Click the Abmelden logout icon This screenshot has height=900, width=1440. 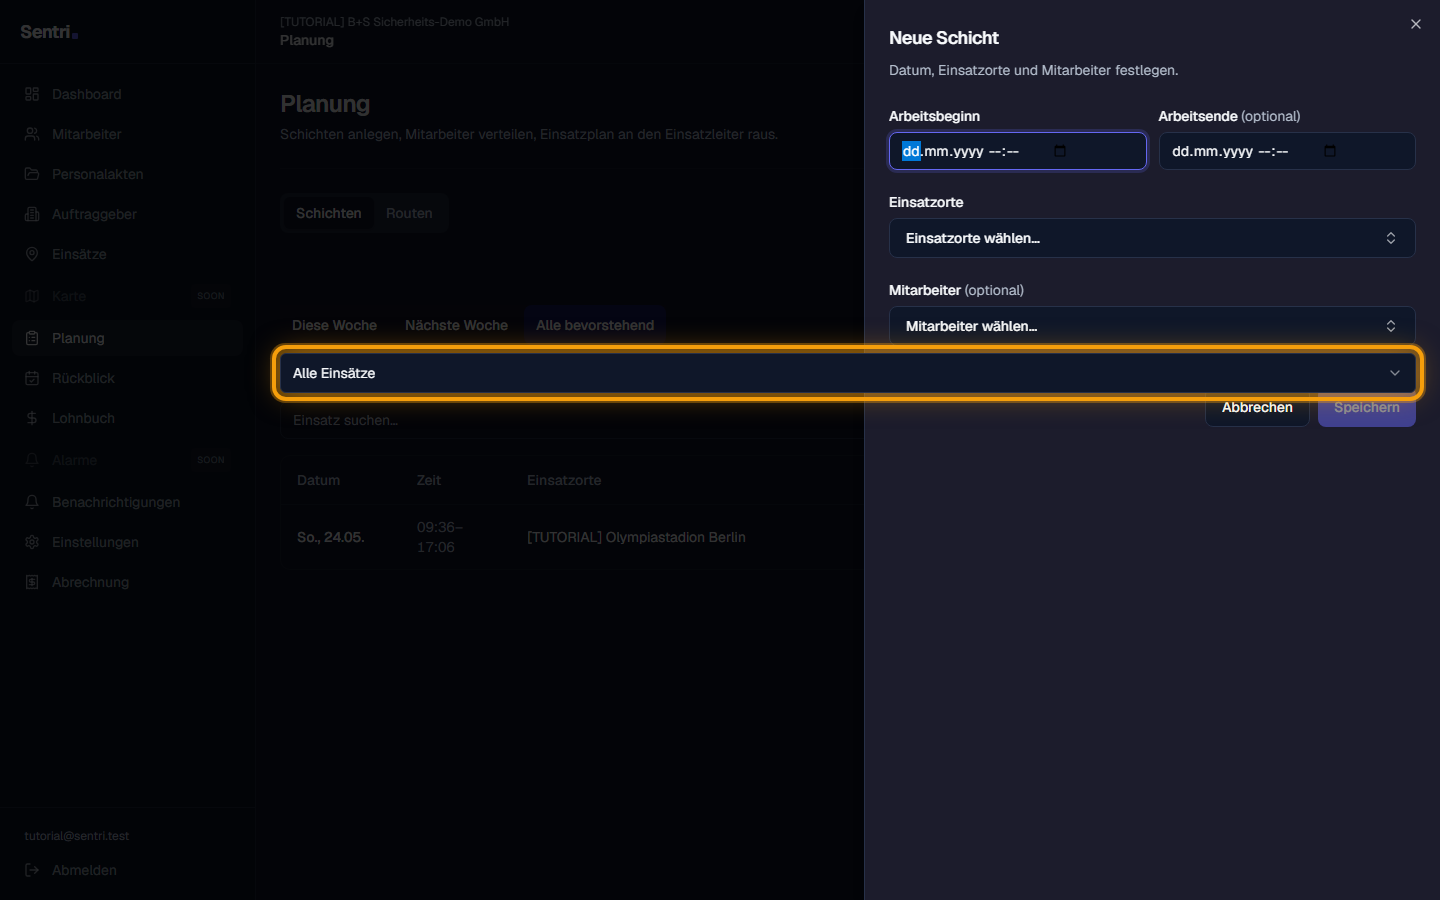pos(32,870)
